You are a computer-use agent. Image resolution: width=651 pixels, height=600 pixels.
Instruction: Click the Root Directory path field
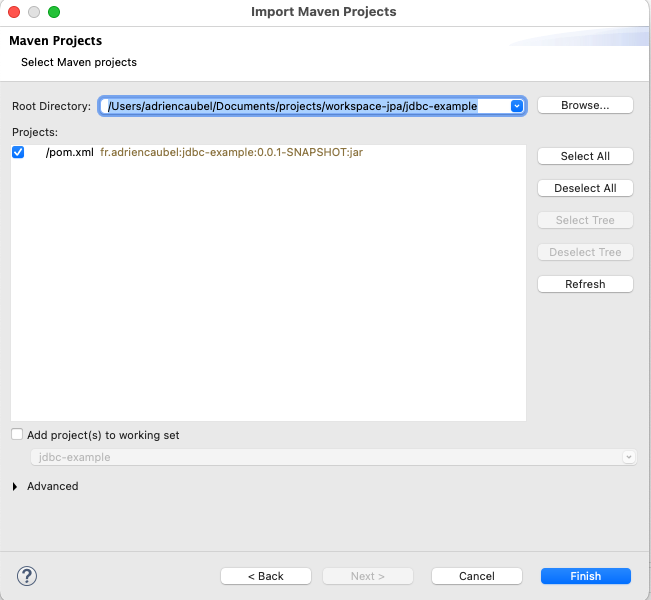pyautogui.click(x=300, y=105)
